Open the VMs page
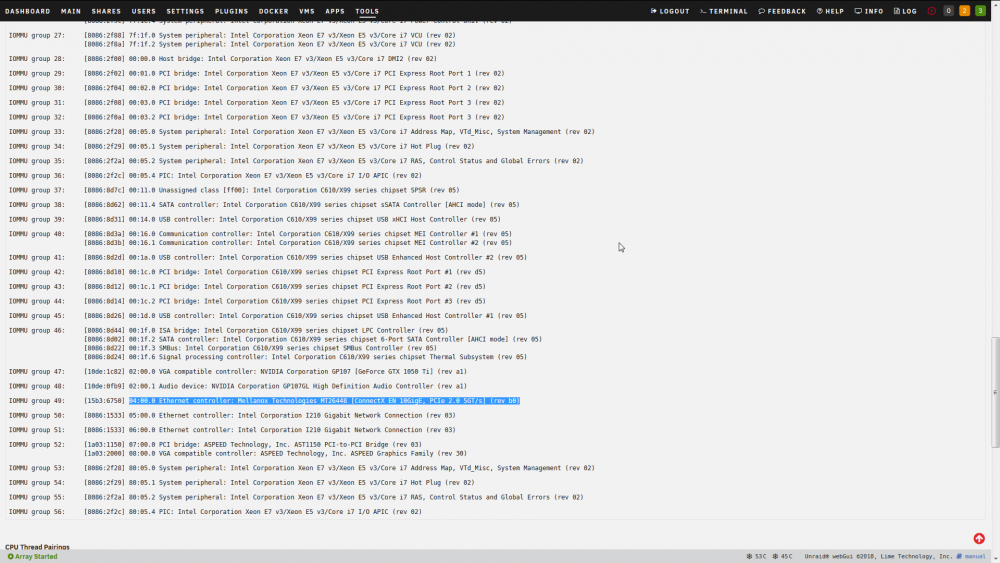Screen dimensions: 1000x563 [x=307, y=11]
